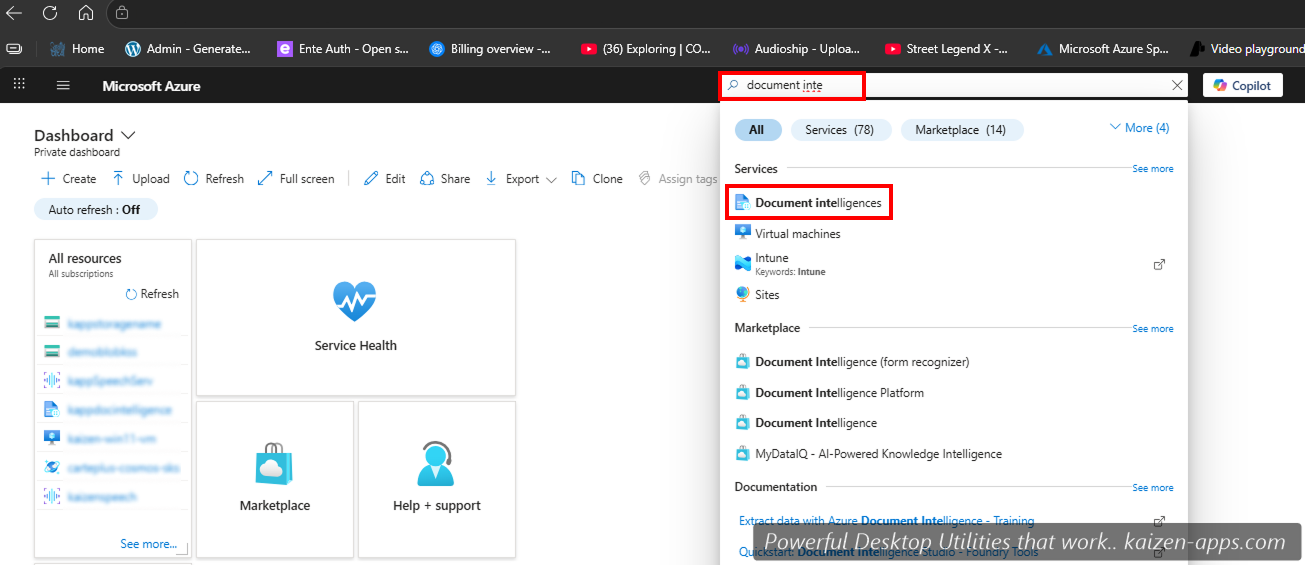Open the Home bookmark
The height and width of the screenshot is (565, 1305).
[x=76, y=48]
